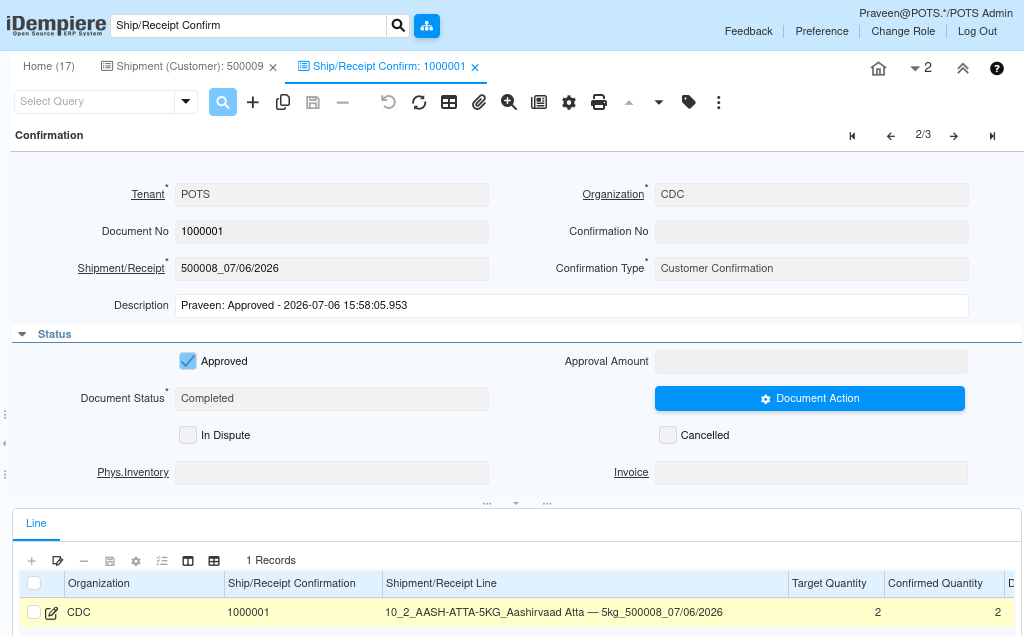Image resolution: width=1024 pixels, height=636 pixels.
Task: Print the document with printer icon
Action: click(x=599, y=103)
